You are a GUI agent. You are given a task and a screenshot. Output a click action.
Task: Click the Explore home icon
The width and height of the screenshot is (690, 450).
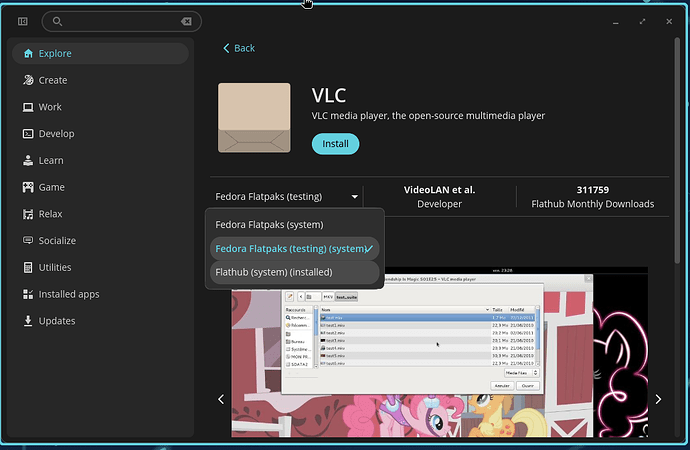click(28, 54)
